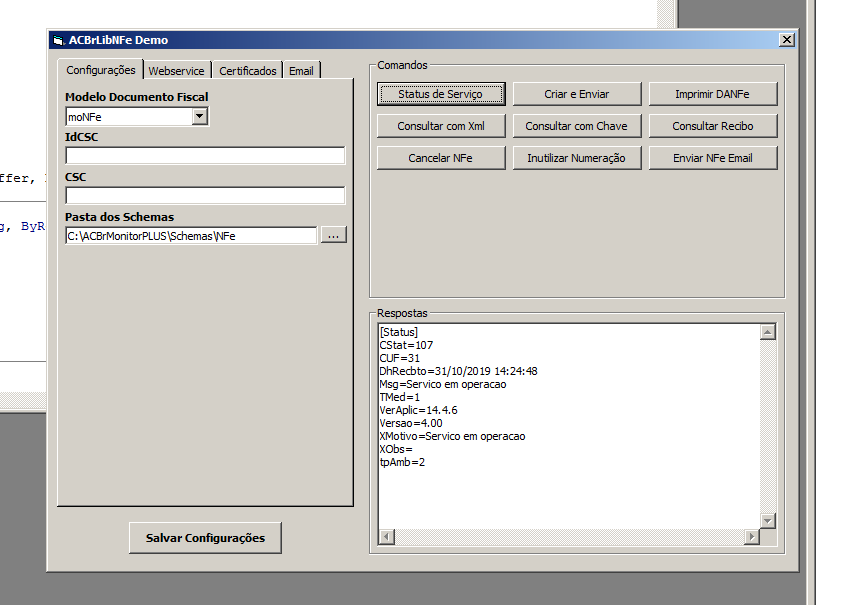This screenshot has width=843, height=605.
Task: Click the Status de Serviço button
Action: [x=441, y=94]
